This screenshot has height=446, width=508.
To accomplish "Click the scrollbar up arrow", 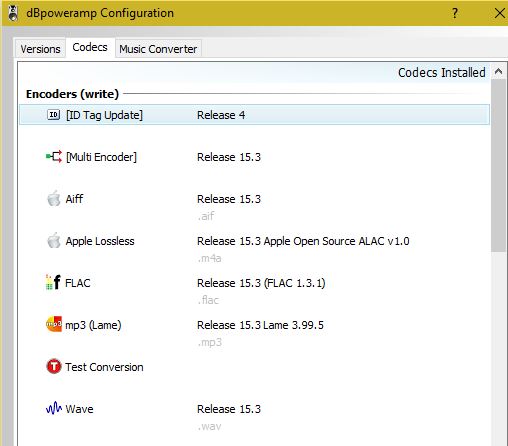I will click(498, 71).
